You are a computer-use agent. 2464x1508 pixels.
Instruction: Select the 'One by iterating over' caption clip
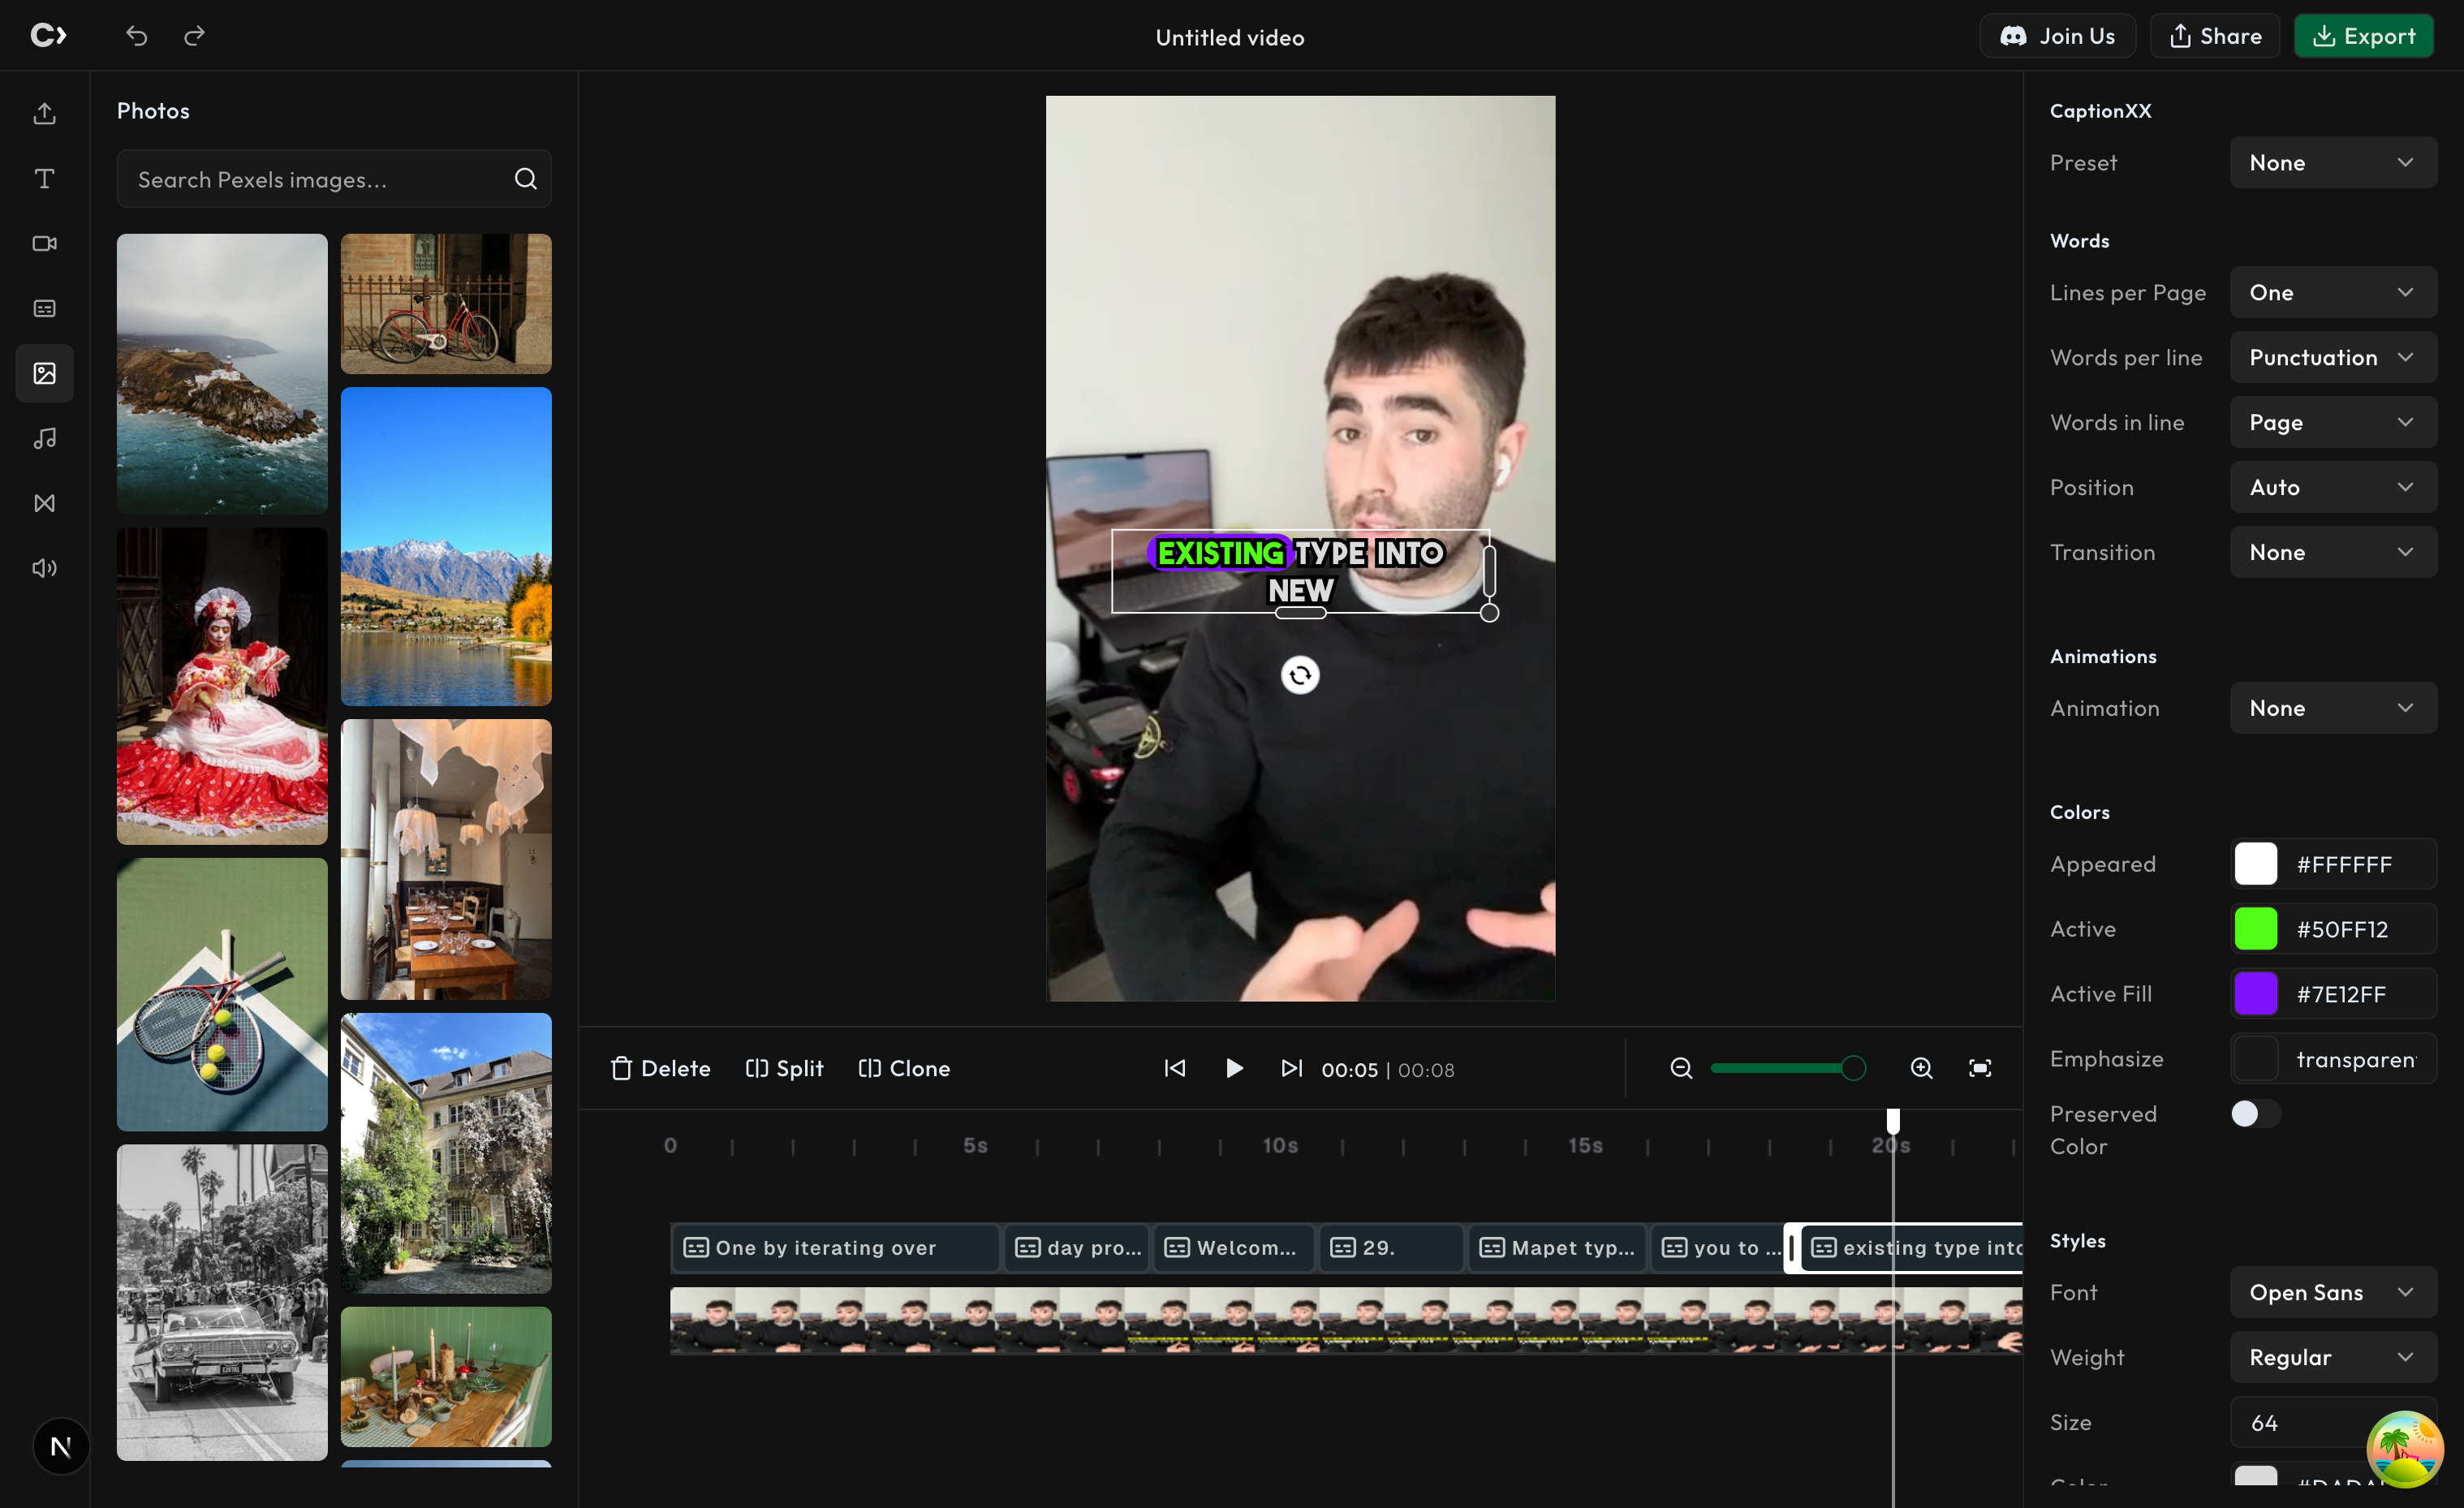pos(836,1247)
